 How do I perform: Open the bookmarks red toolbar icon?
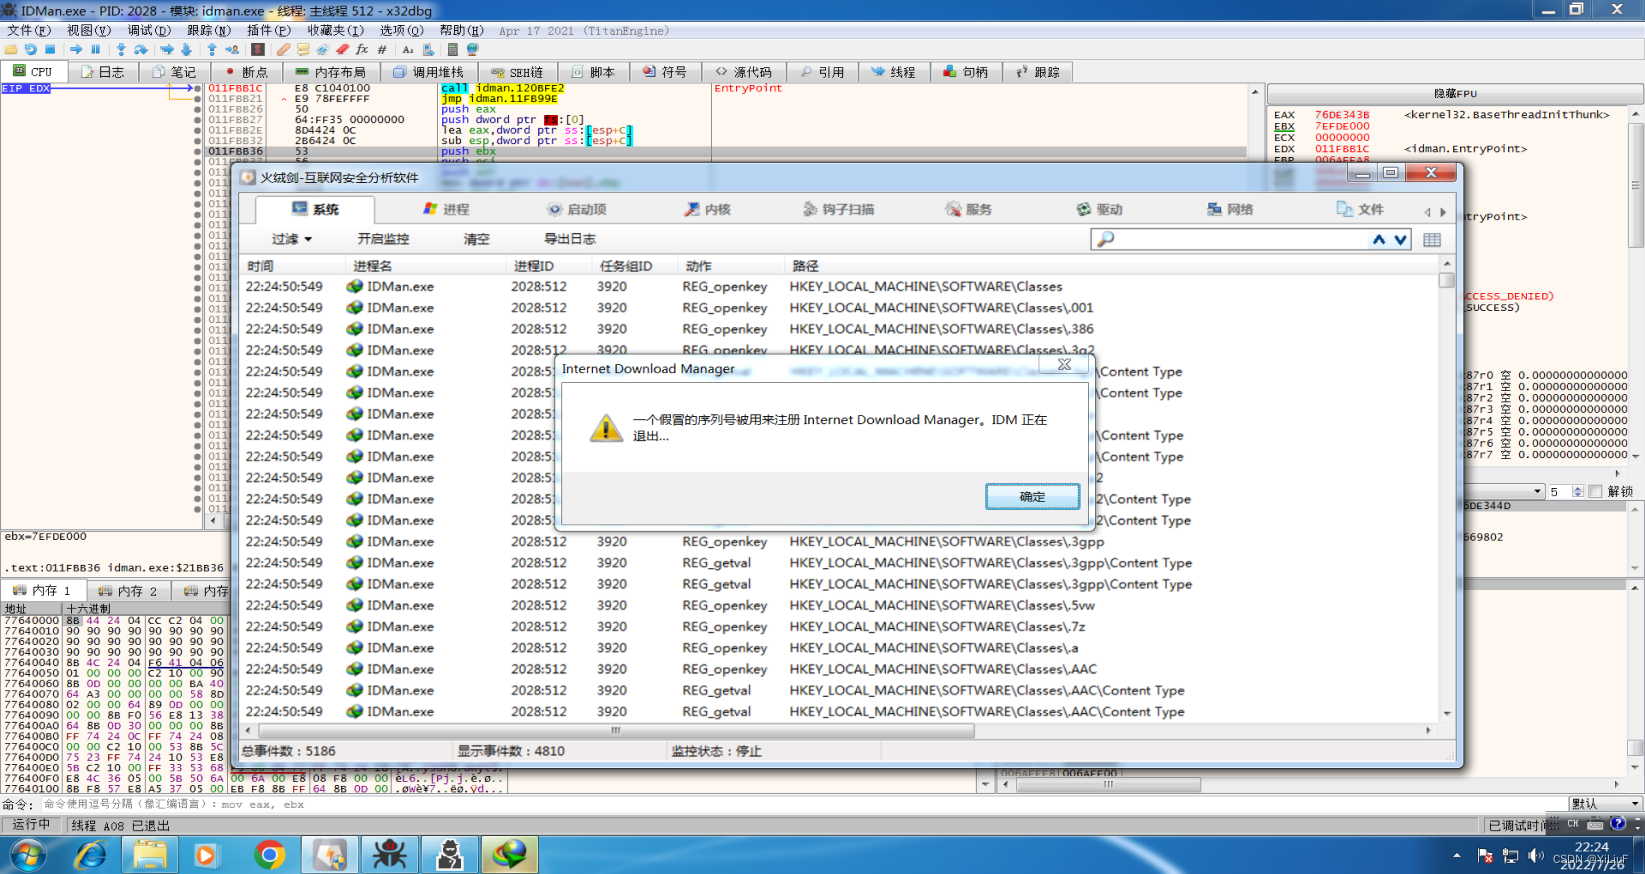[x=343, y=49]
